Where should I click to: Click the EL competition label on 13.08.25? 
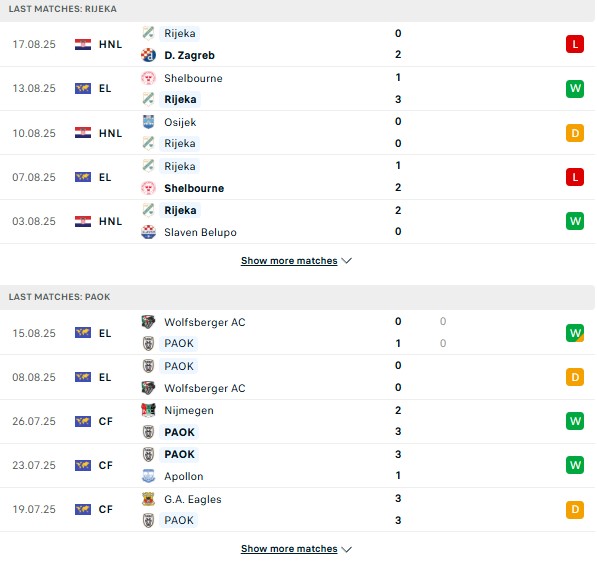pyautogui.click(x=105, y=88)
